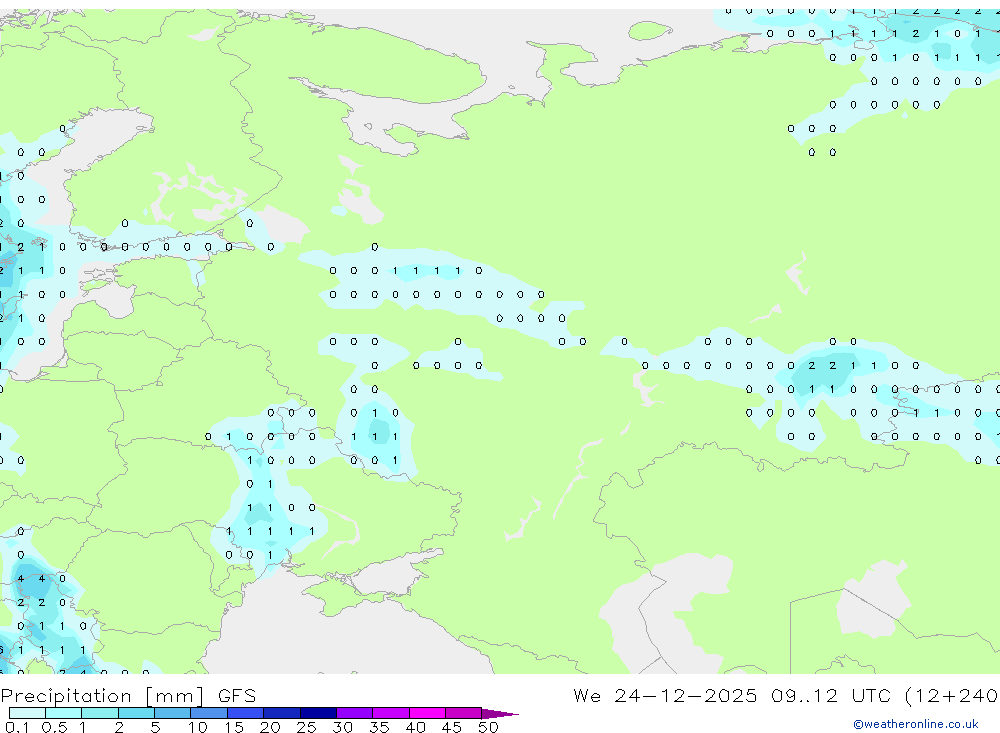The height and width of the screenshot is (733, 1000).
Task: Click the '0.5' legend scale label
Action: 54,727
